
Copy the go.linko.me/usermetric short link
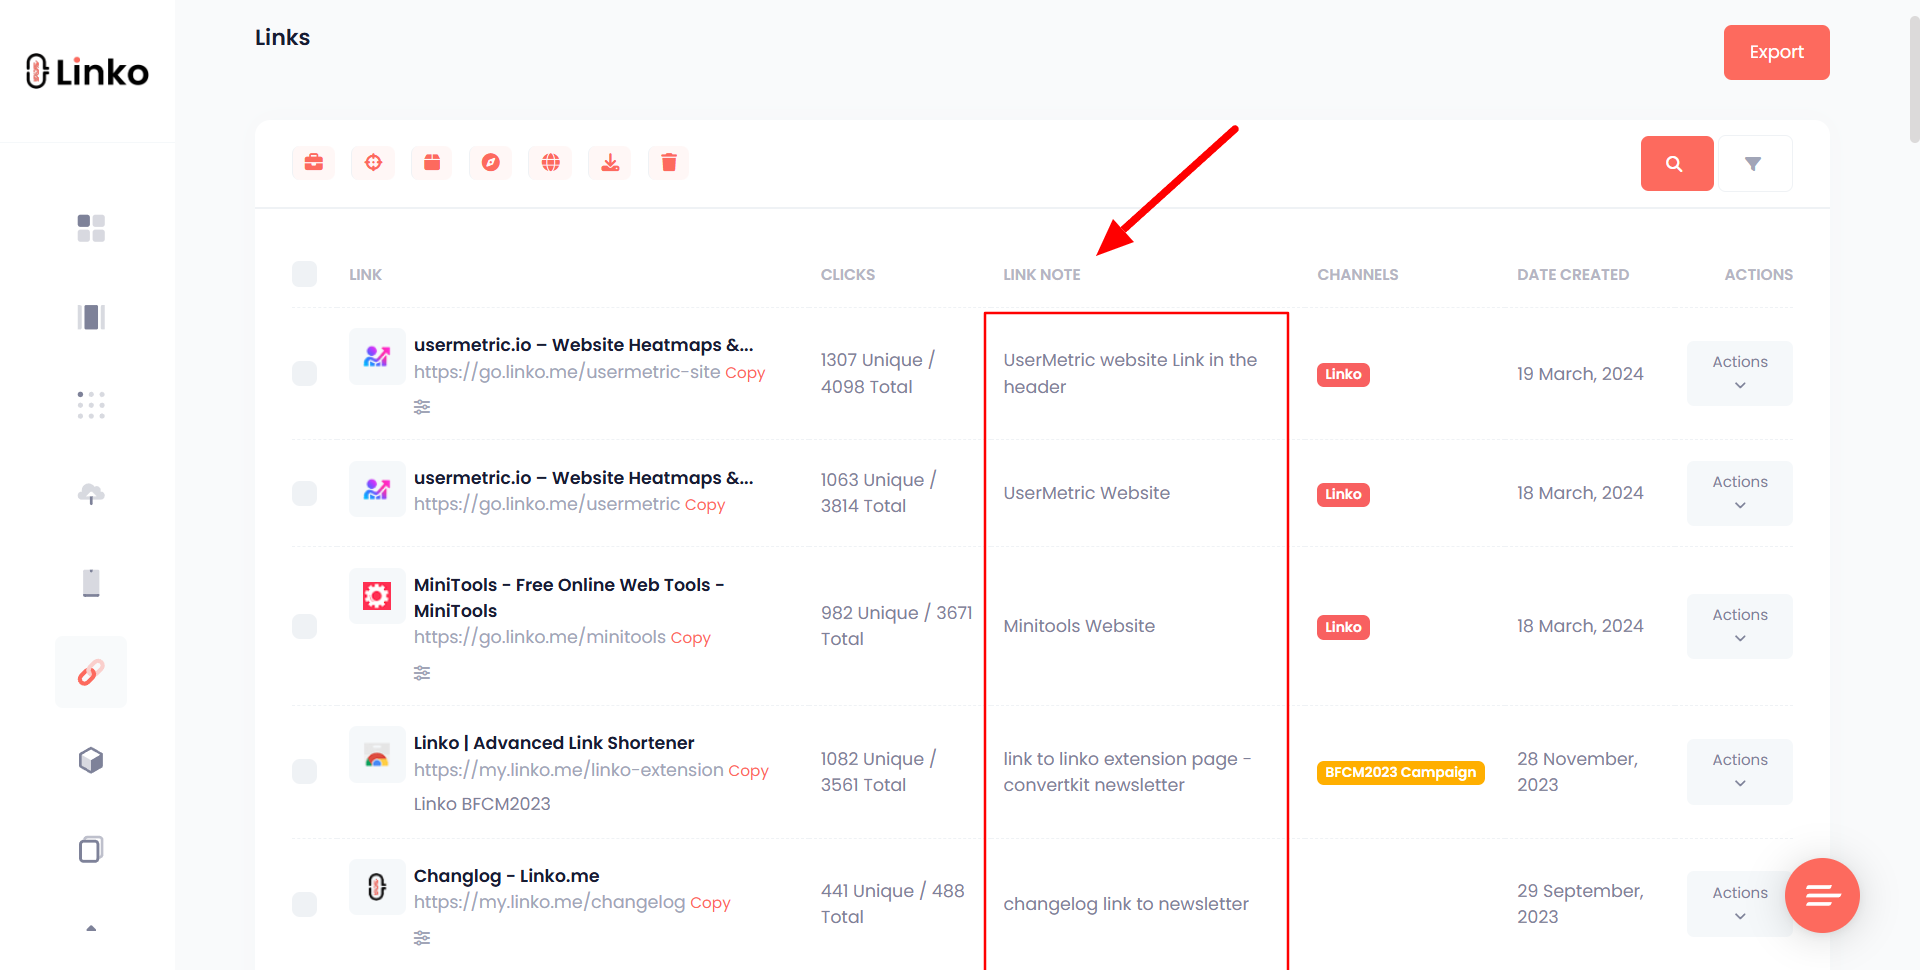705,505
